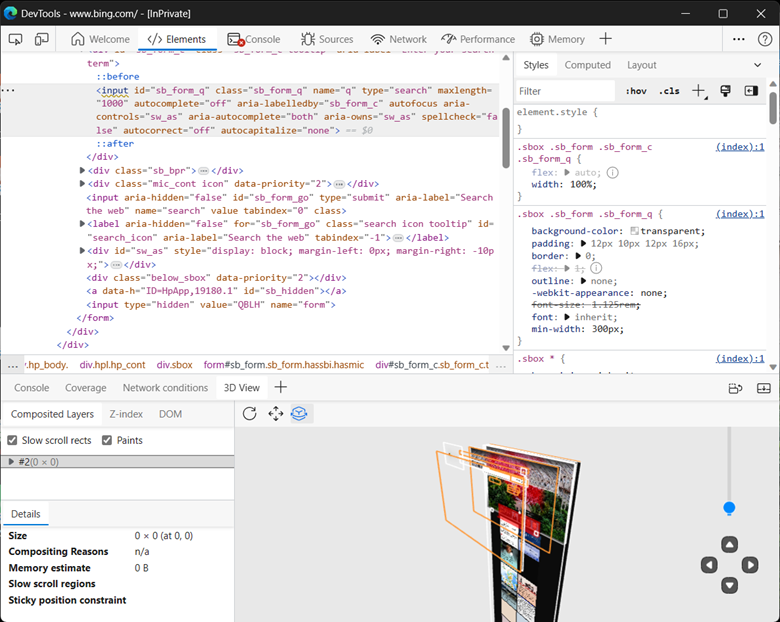
Task: Click the info icon next to flex: auto
Action: click(613, 173)
